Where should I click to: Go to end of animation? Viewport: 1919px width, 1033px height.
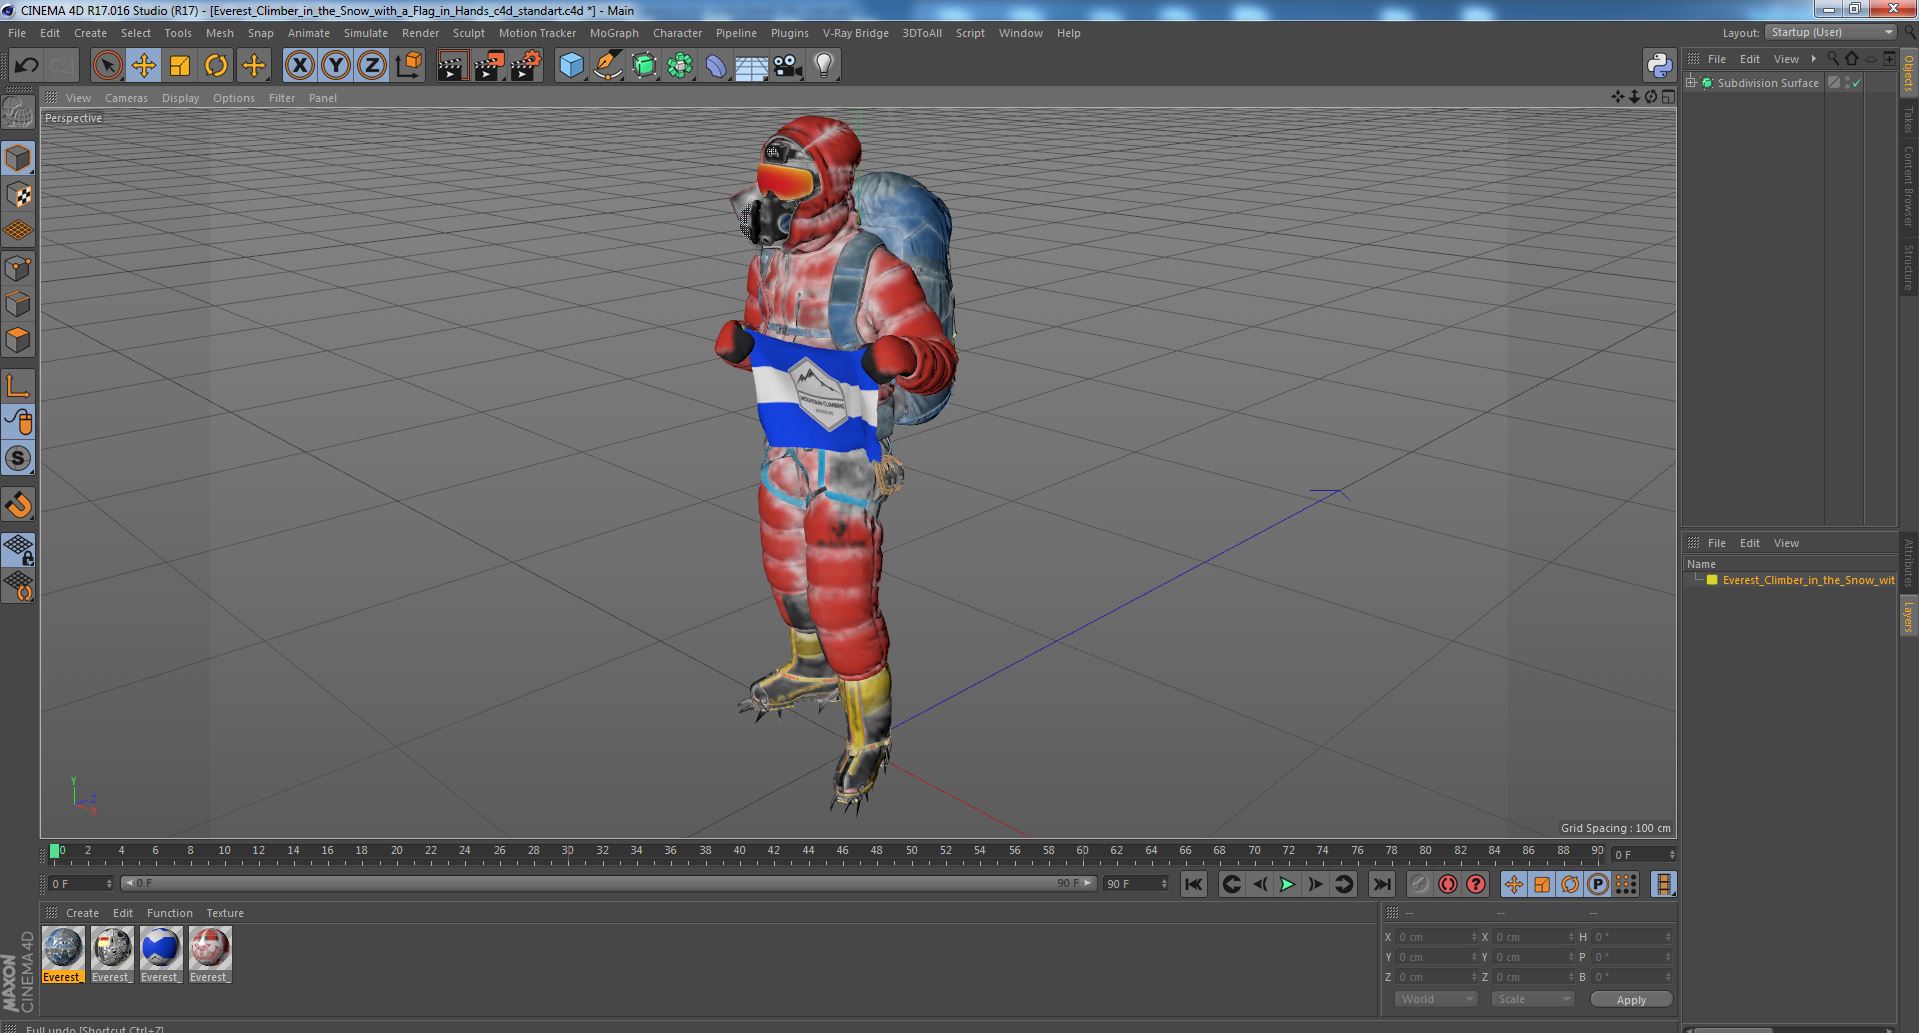[1381, 884]
